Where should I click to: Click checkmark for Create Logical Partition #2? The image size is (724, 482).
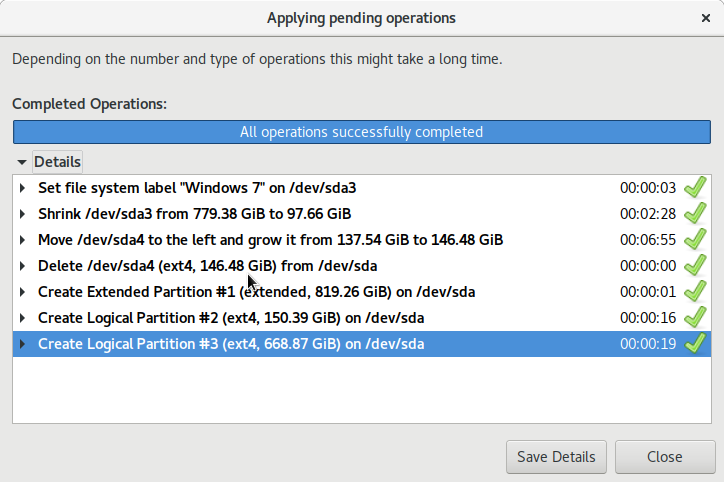[x=695, y=317]
